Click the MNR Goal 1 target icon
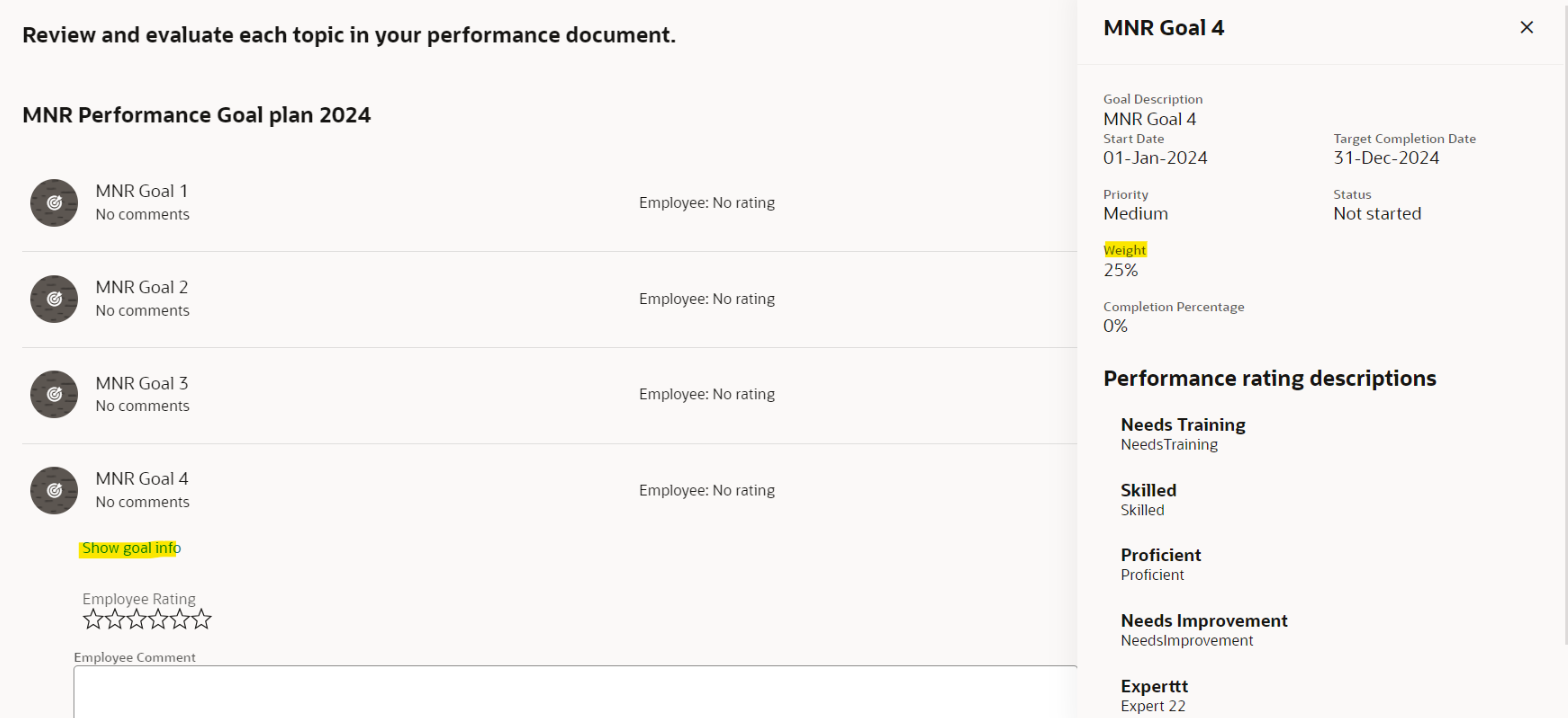 54,203
